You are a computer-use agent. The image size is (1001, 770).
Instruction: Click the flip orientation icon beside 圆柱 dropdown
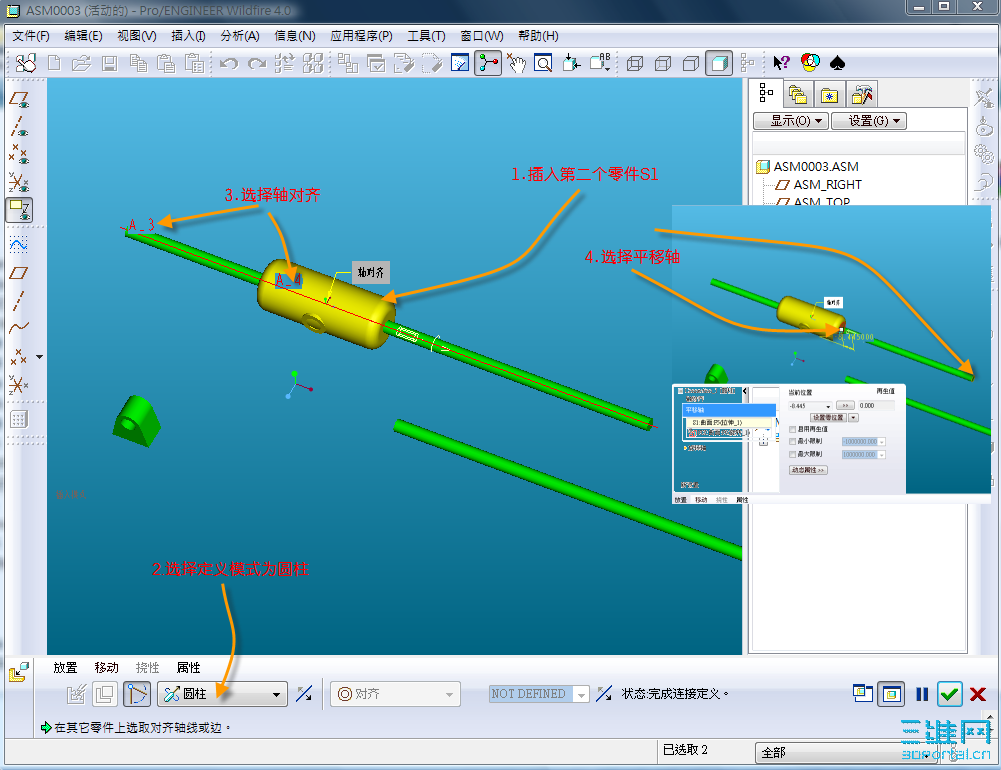click(x=305, y=694)
